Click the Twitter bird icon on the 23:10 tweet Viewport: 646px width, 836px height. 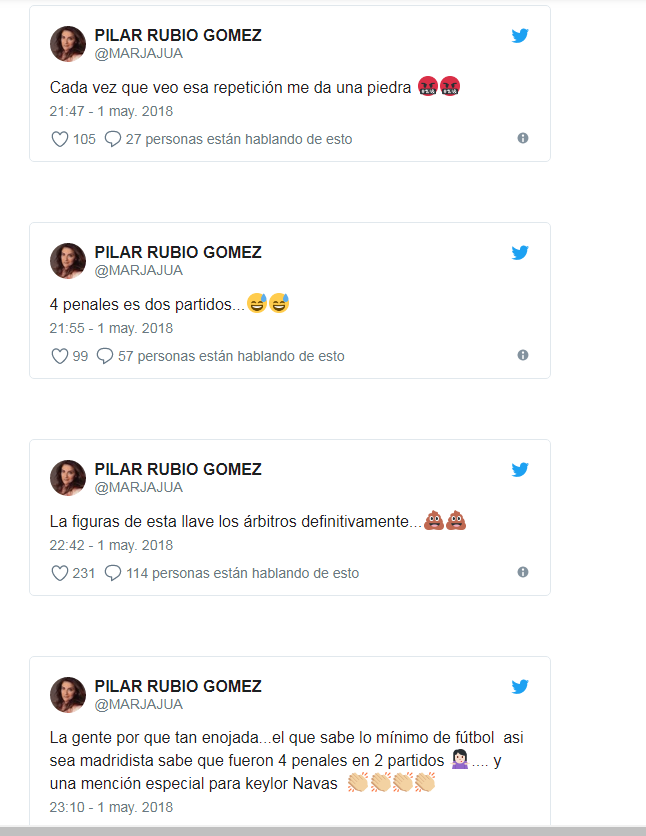[x=520, y=687]
